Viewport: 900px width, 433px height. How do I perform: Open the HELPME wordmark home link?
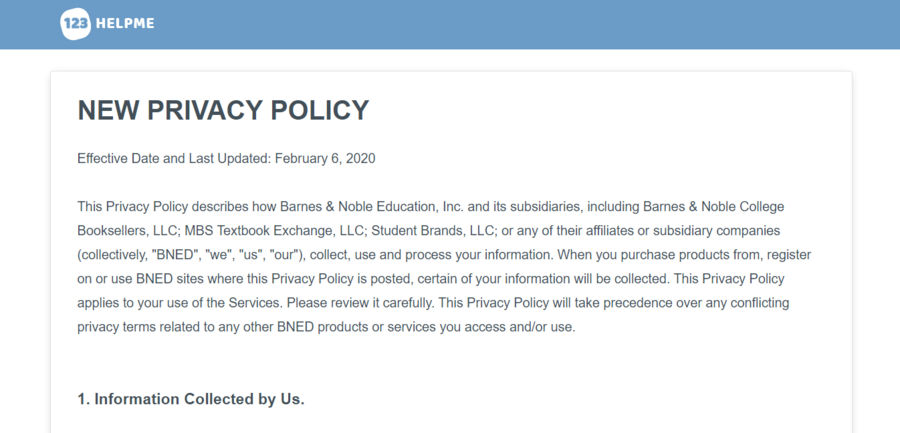point(125,24)
